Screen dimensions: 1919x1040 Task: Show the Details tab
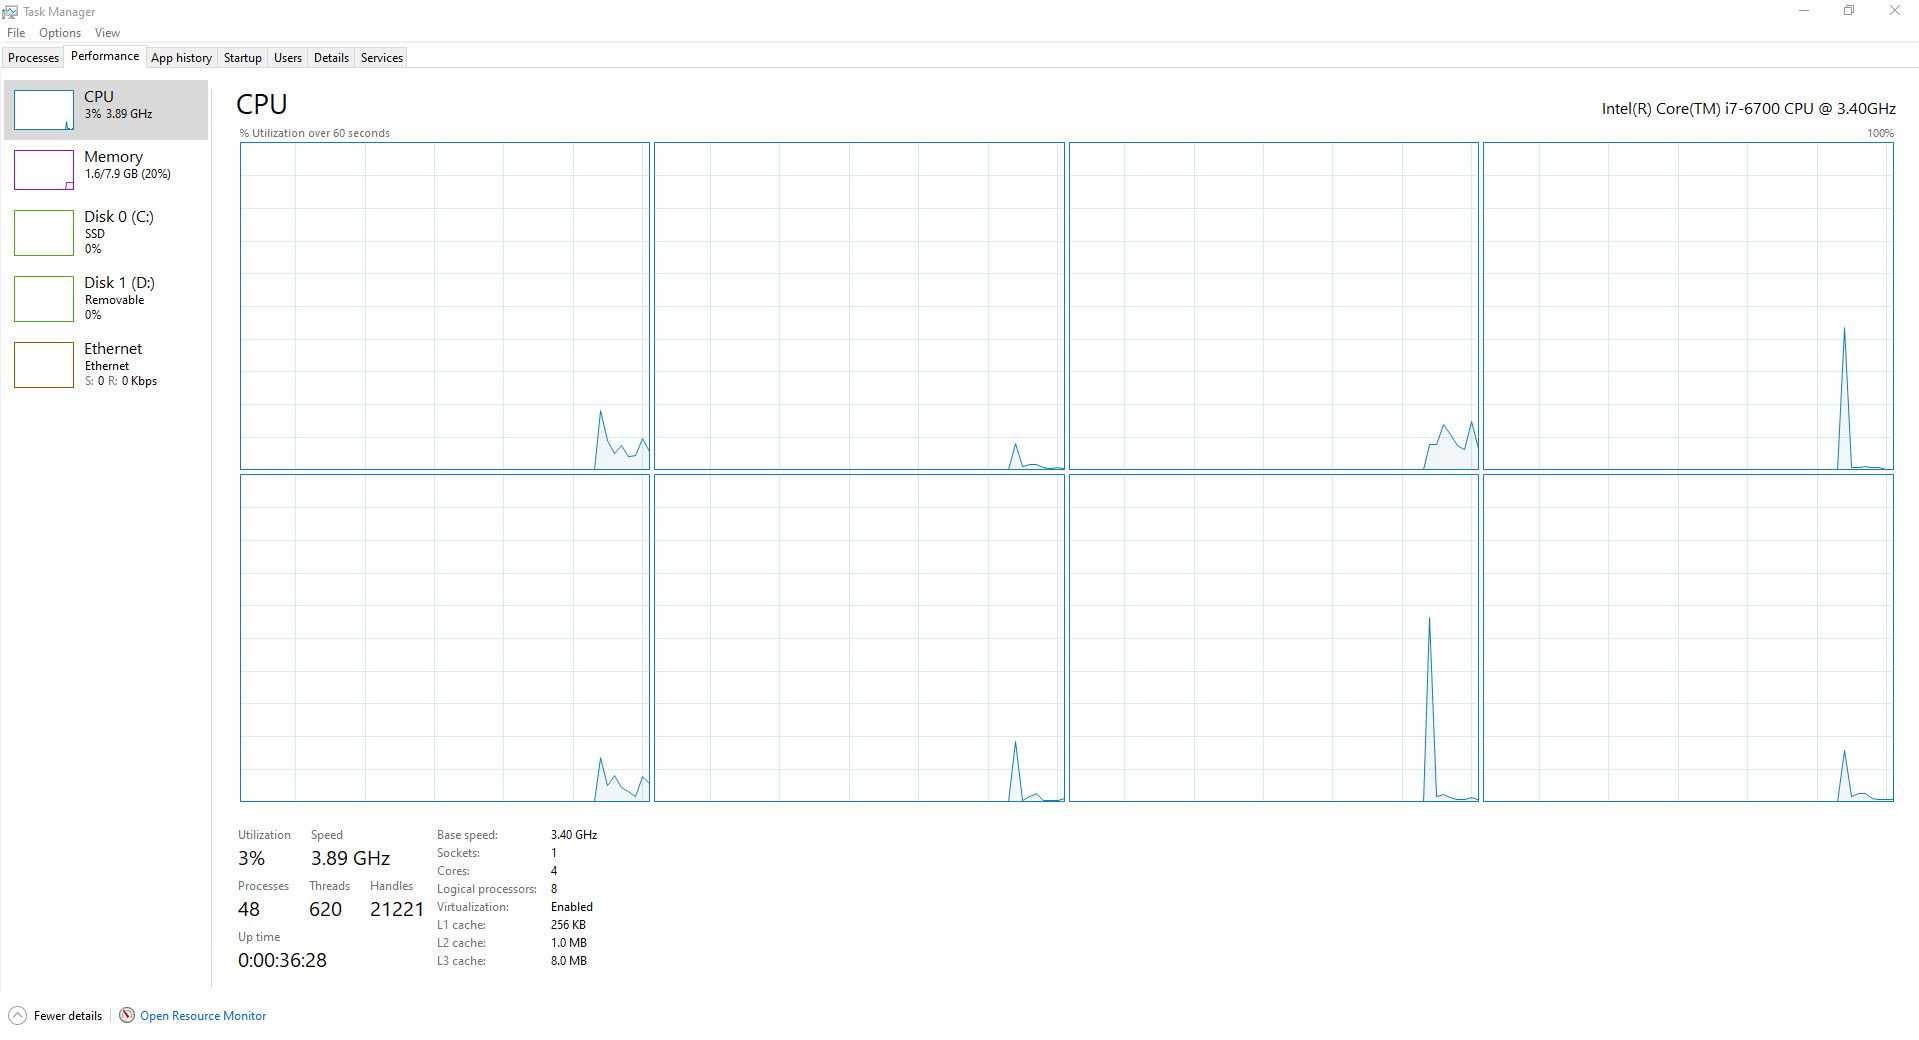click(x=331, y=58)
